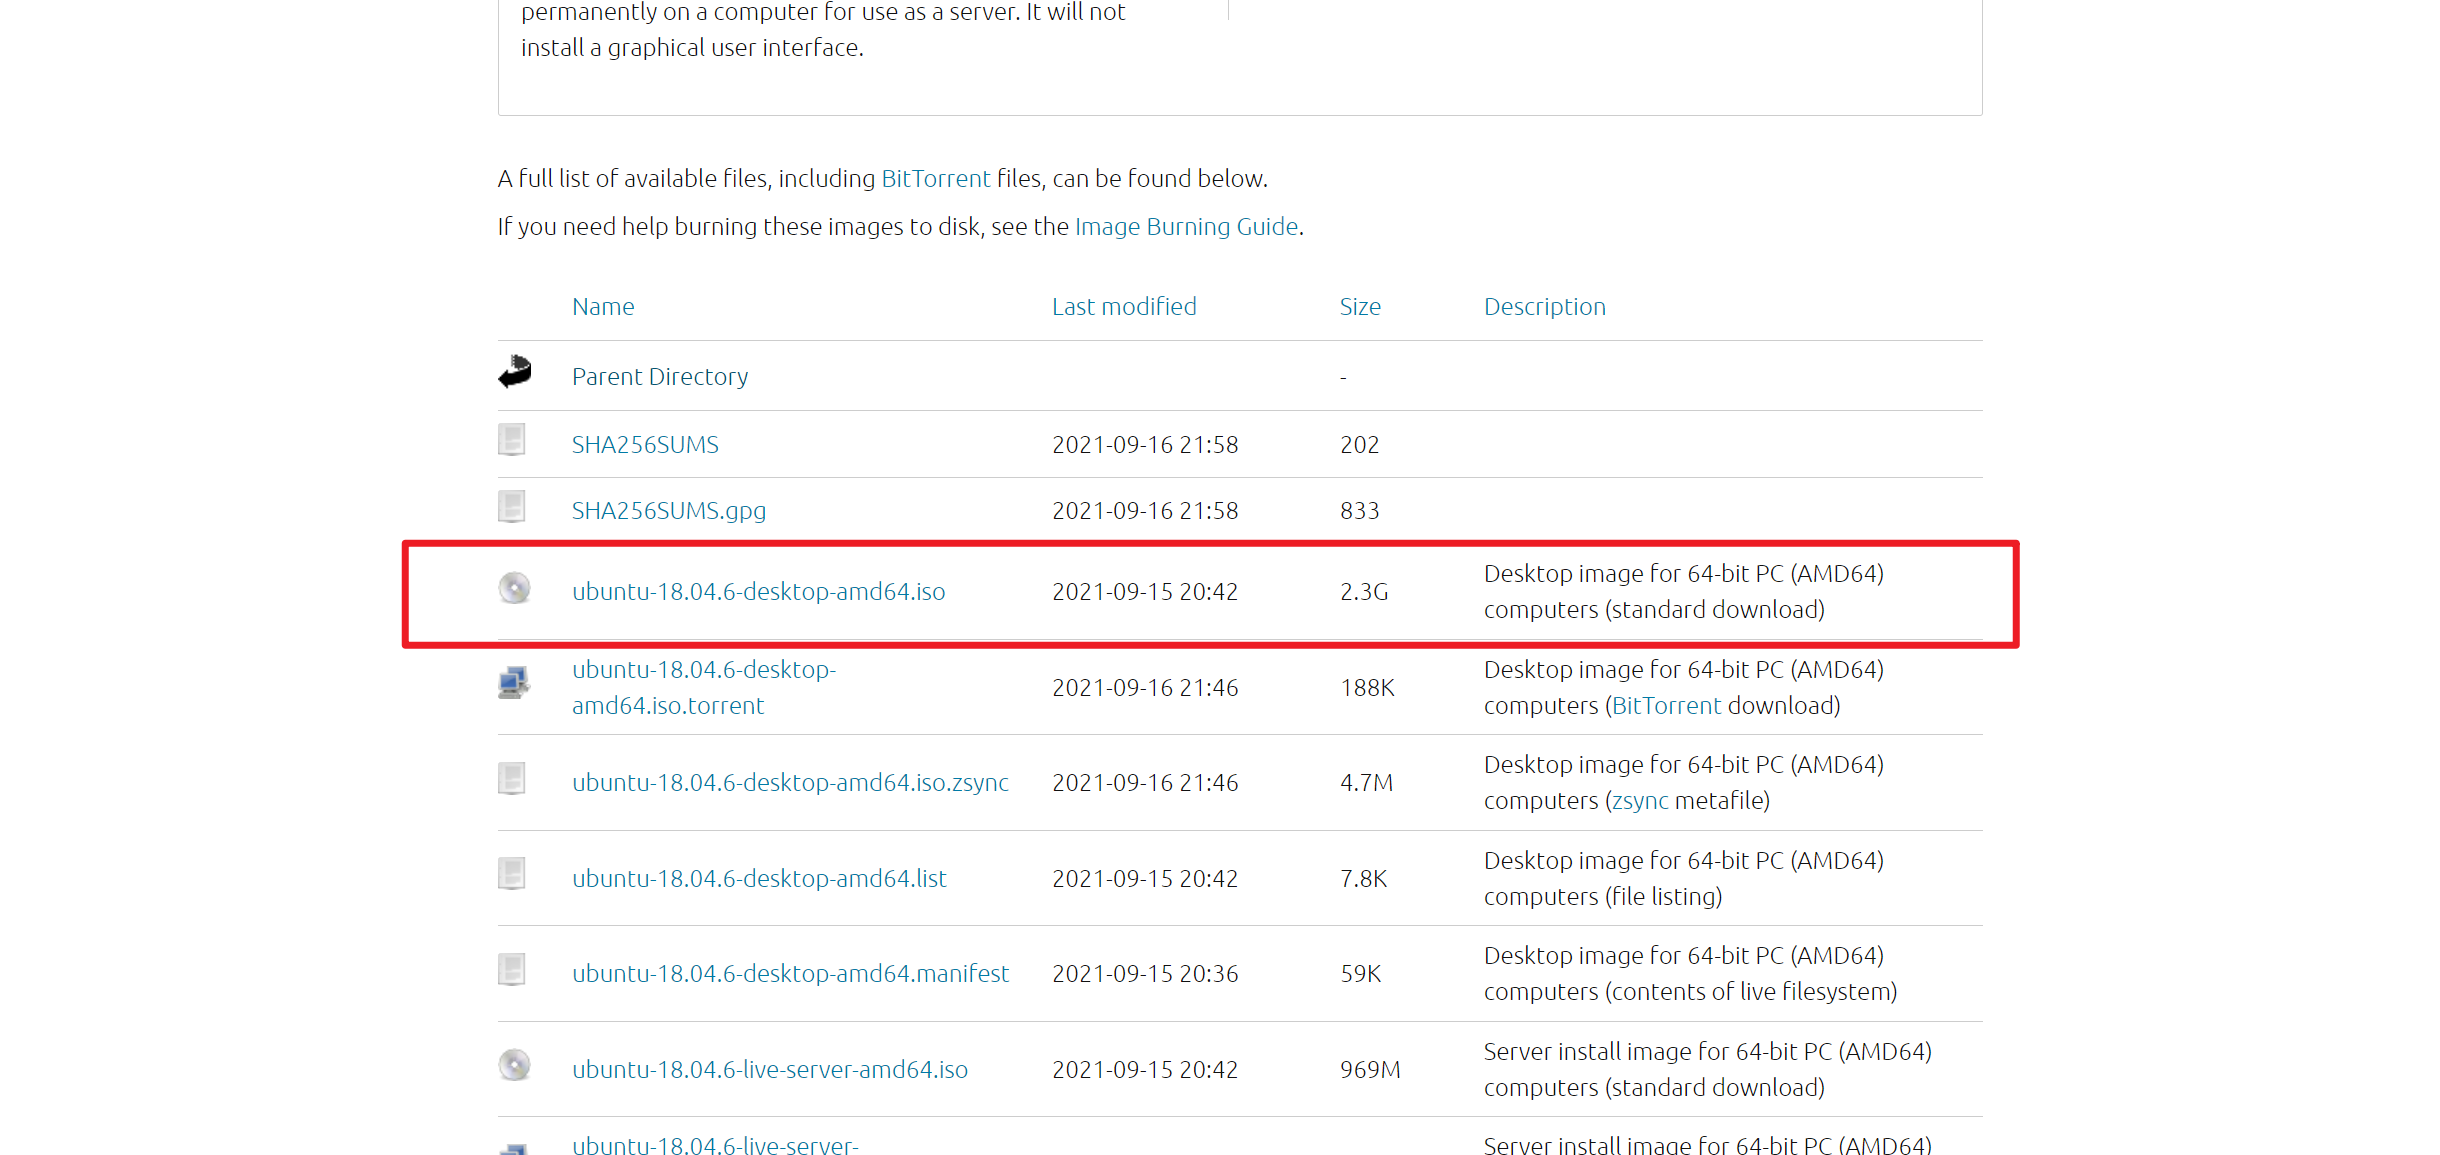2440x1155 pixels.
Task: Click the CD icon for ubuntu-18.04.6-desktop-amd64.iso
Action: click(514, 589)
